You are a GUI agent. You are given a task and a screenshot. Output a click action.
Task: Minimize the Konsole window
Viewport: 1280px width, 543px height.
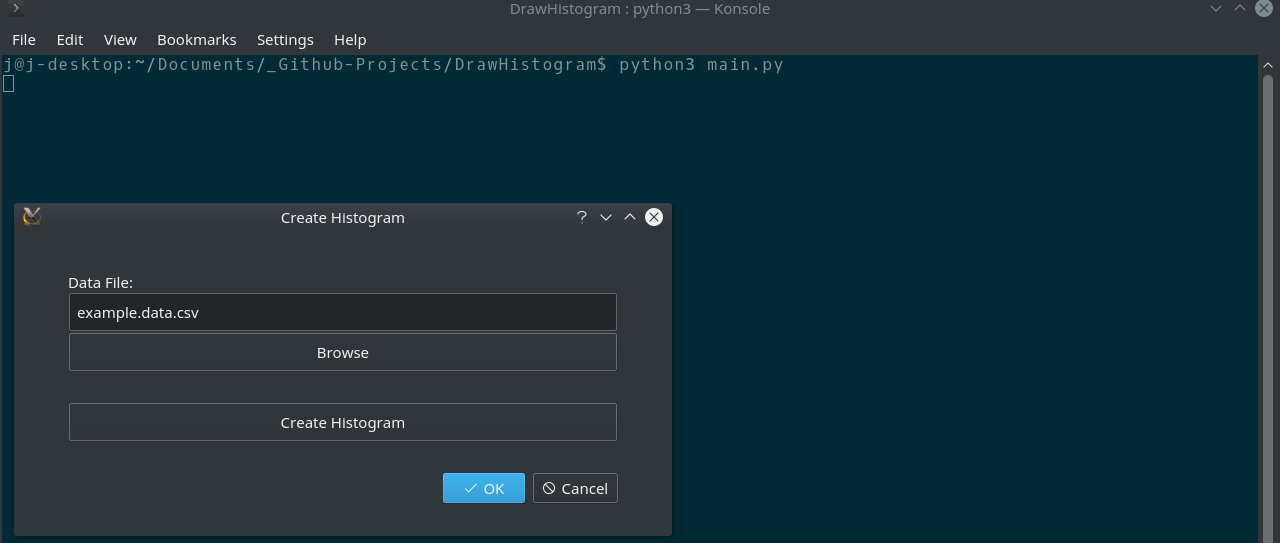coord(1216,8)
